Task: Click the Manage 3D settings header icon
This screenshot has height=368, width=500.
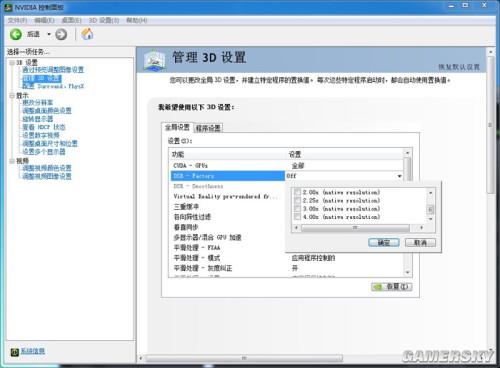Action: (155, 60)
